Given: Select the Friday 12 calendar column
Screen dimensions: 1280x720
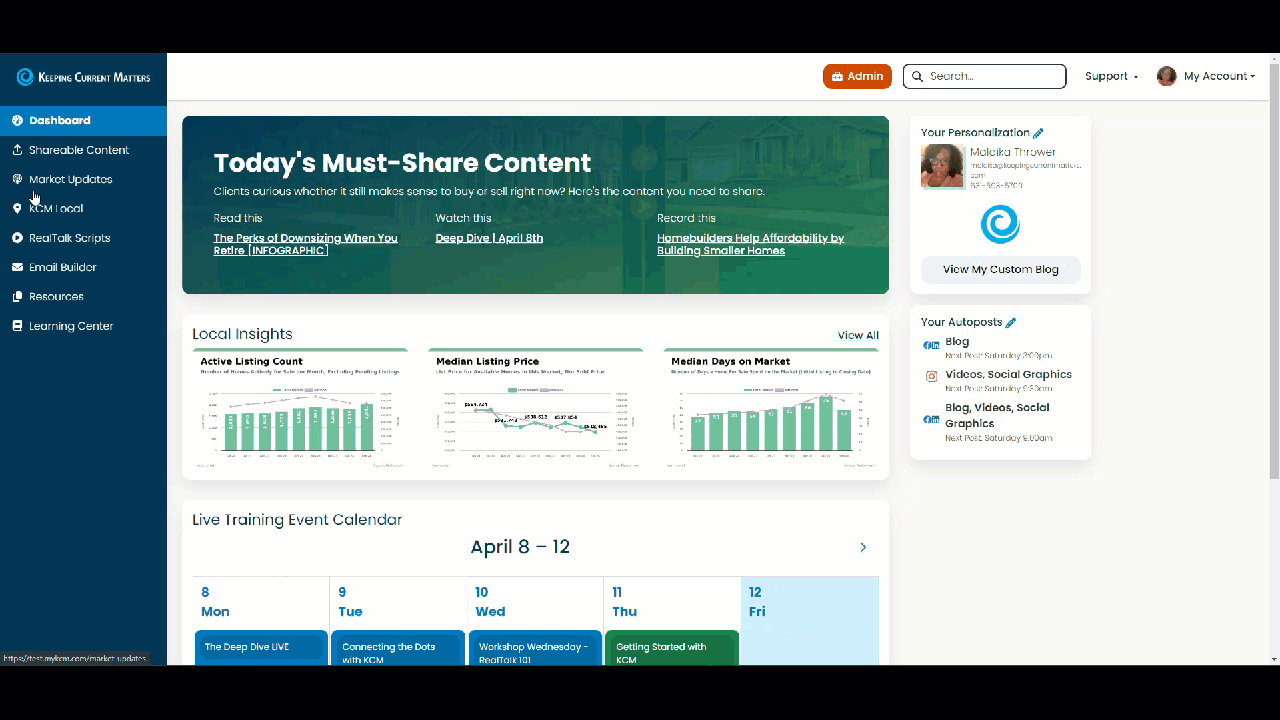Looking at the screenshot, I should tap(810, 620).
